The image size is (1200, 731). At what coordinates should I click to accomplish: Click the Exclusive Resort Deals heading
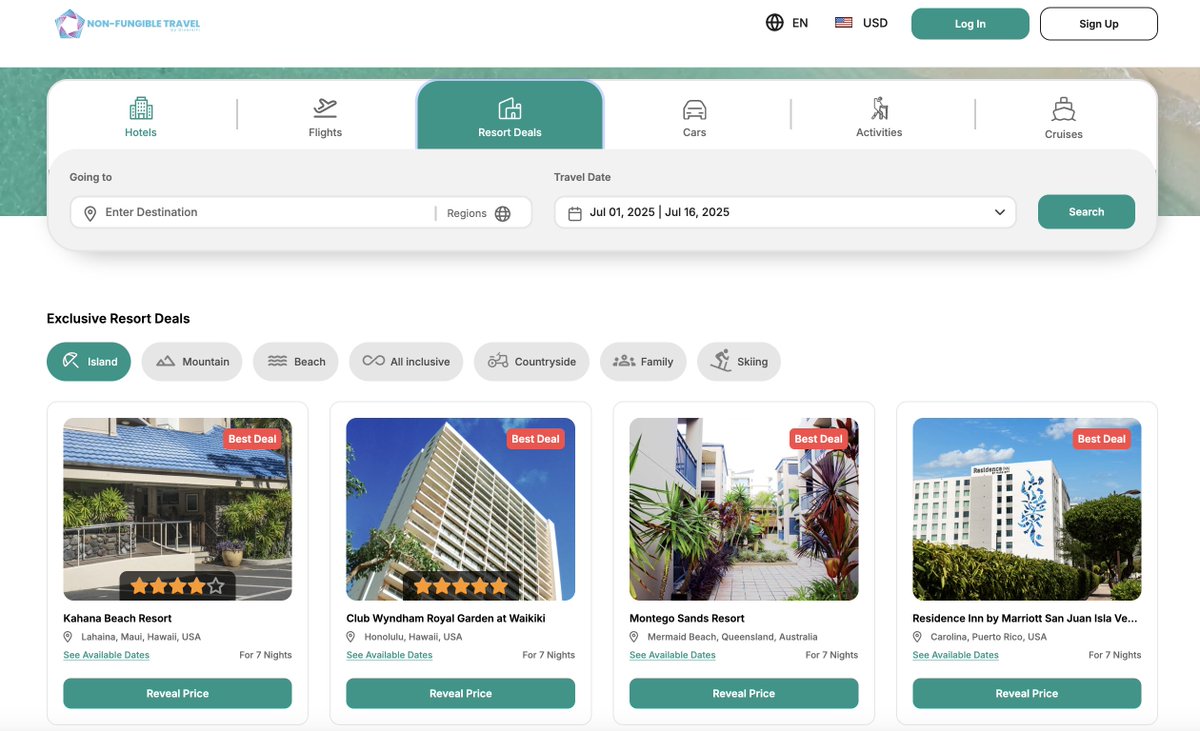tap(118, 319)
